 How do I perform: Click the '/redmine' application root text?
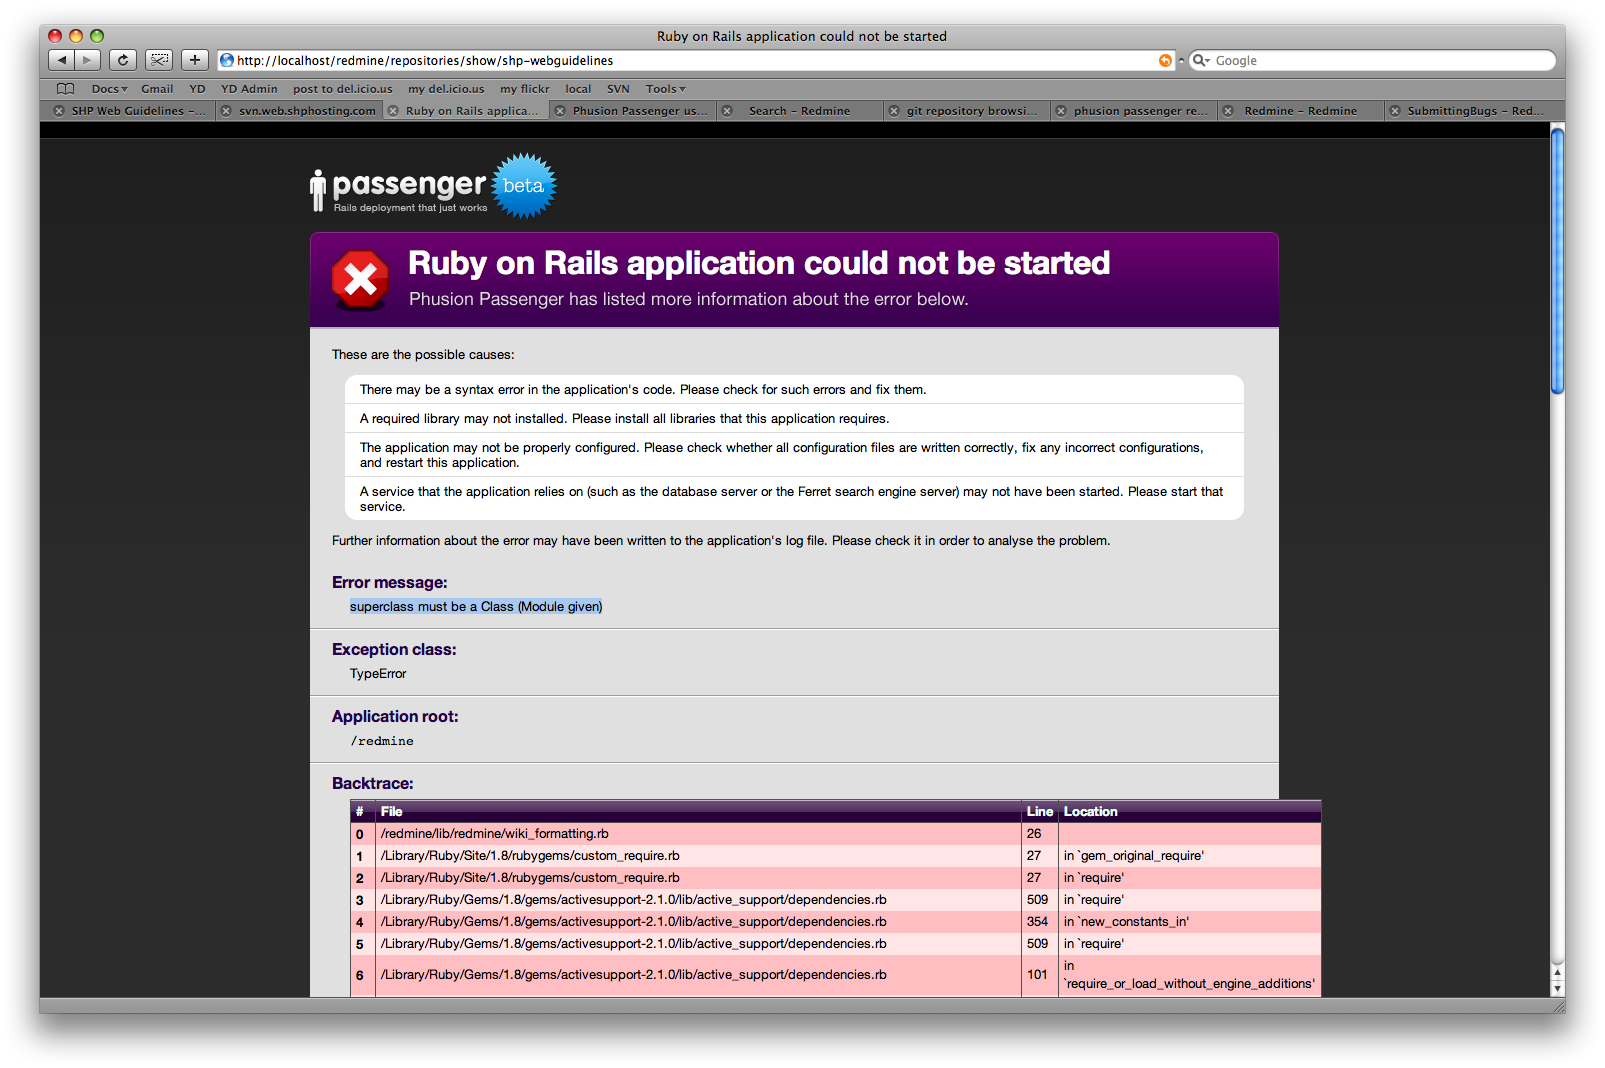pos(382,741)
